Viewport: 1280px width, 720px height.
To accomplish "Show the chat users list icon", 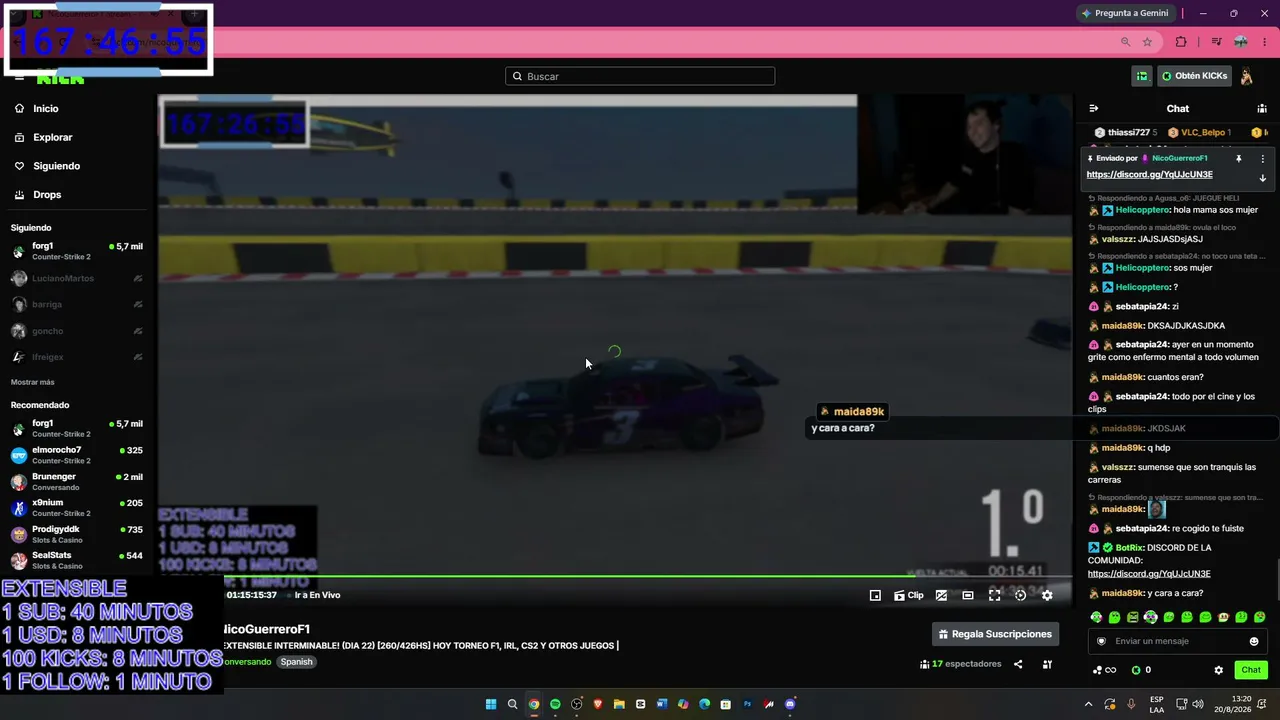I will point(1262,108).
